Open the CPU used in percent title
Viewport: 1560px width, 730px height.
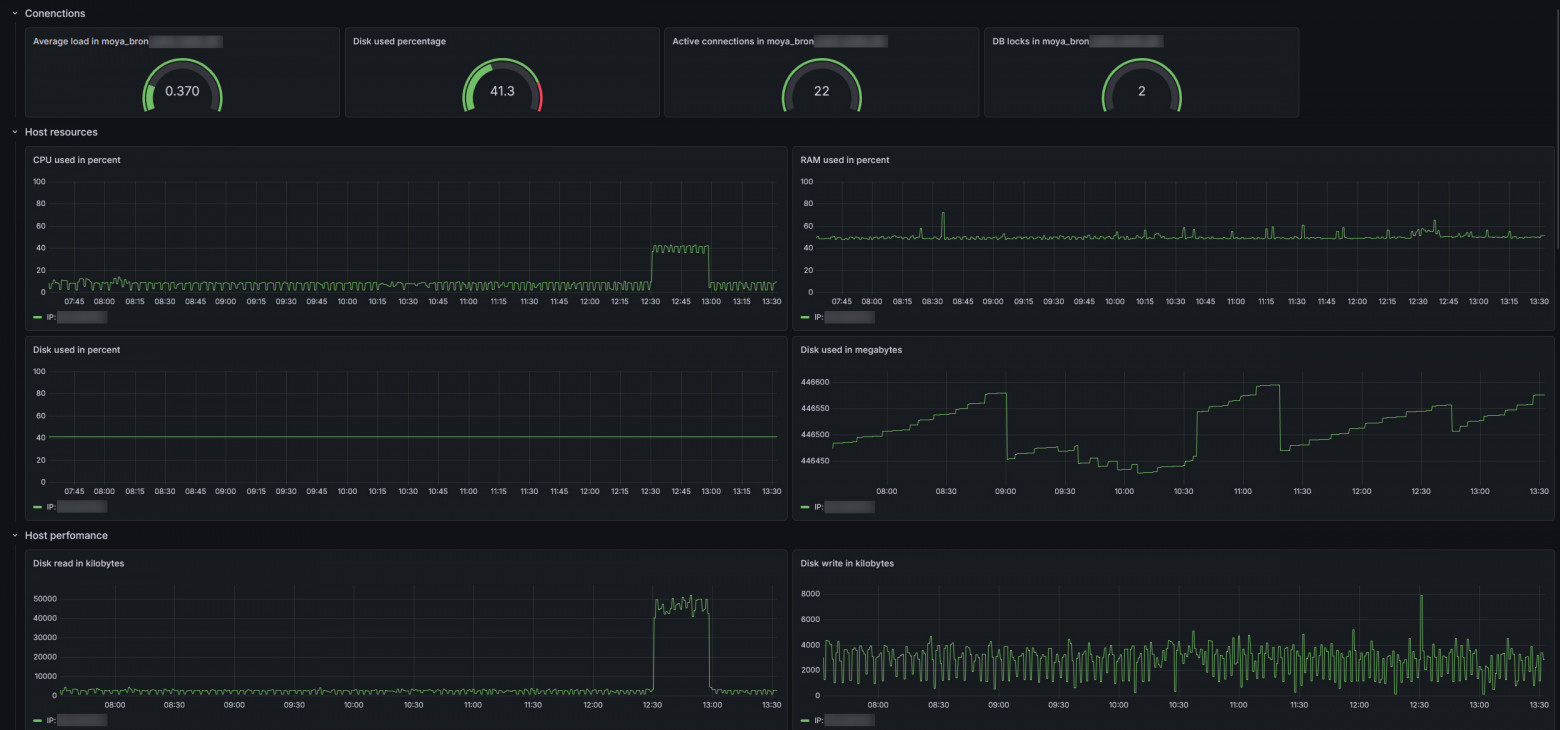(x=77, y=160)
